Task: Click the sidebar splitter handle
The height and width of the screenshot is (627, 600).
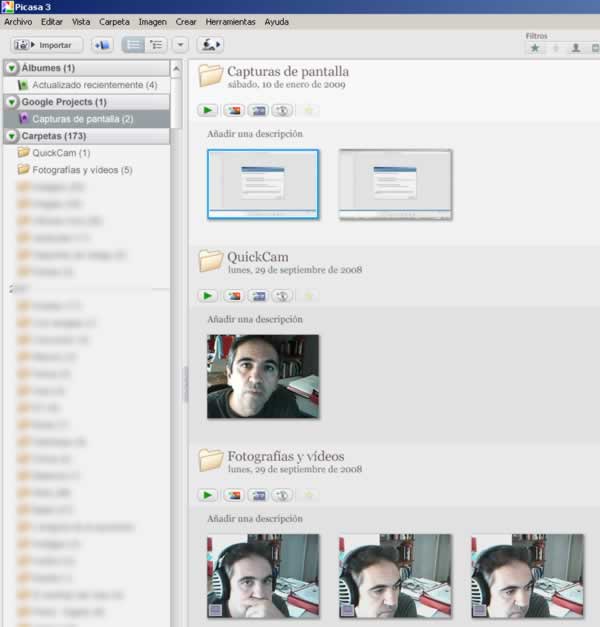Action: (x=186, y=384)
